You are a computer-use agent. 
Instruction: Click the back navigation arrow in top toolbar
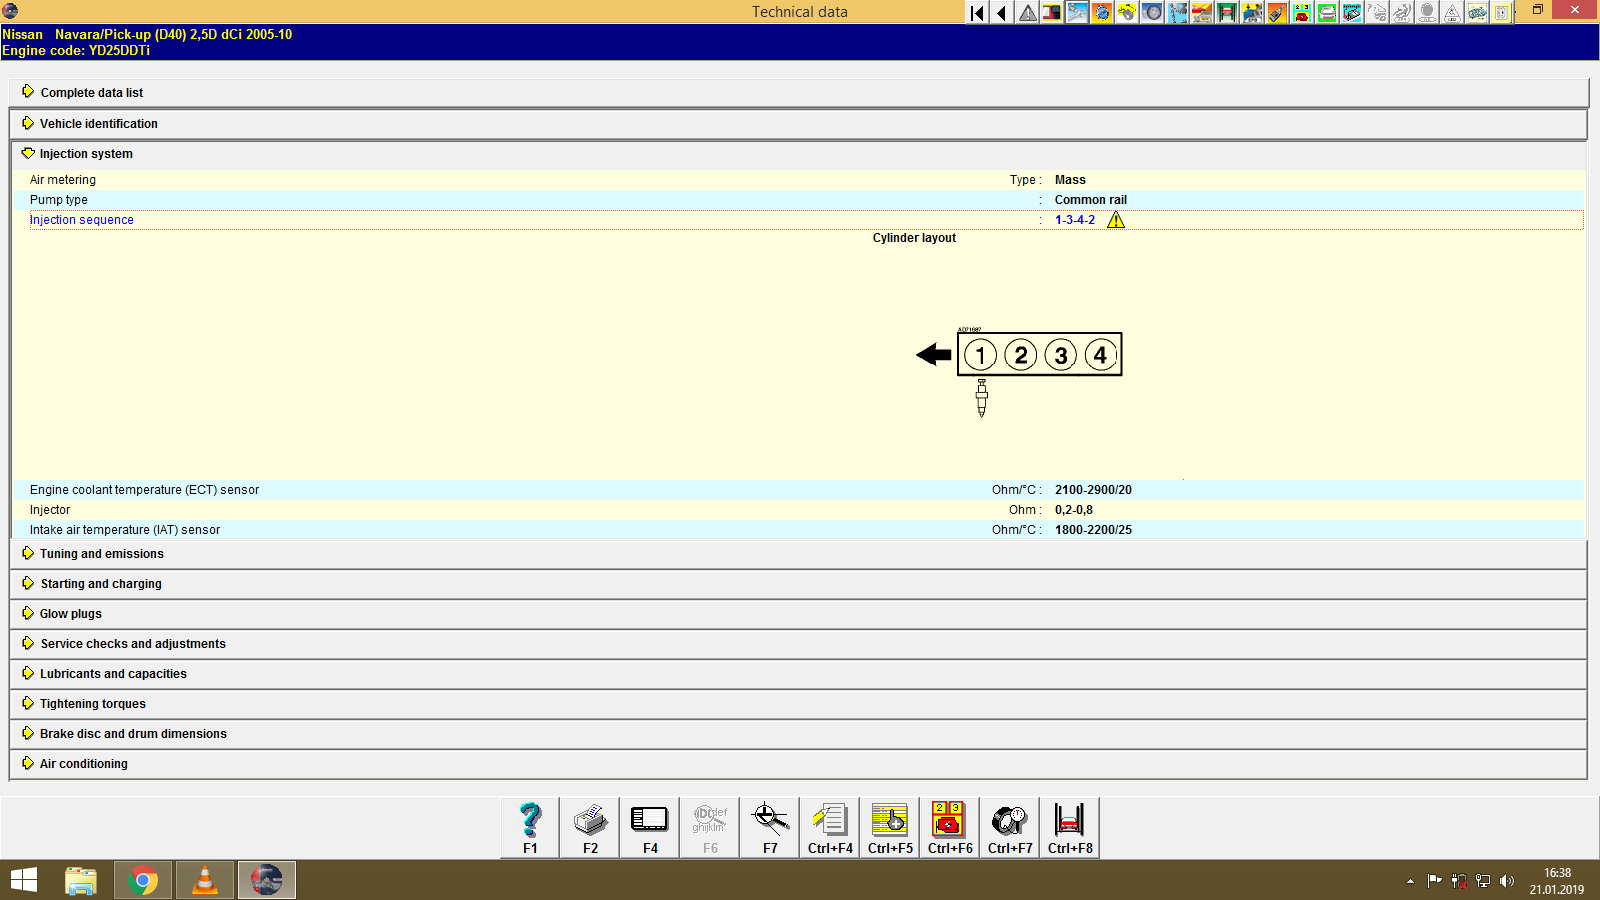pyautogui.click(x=1001, y=12)
